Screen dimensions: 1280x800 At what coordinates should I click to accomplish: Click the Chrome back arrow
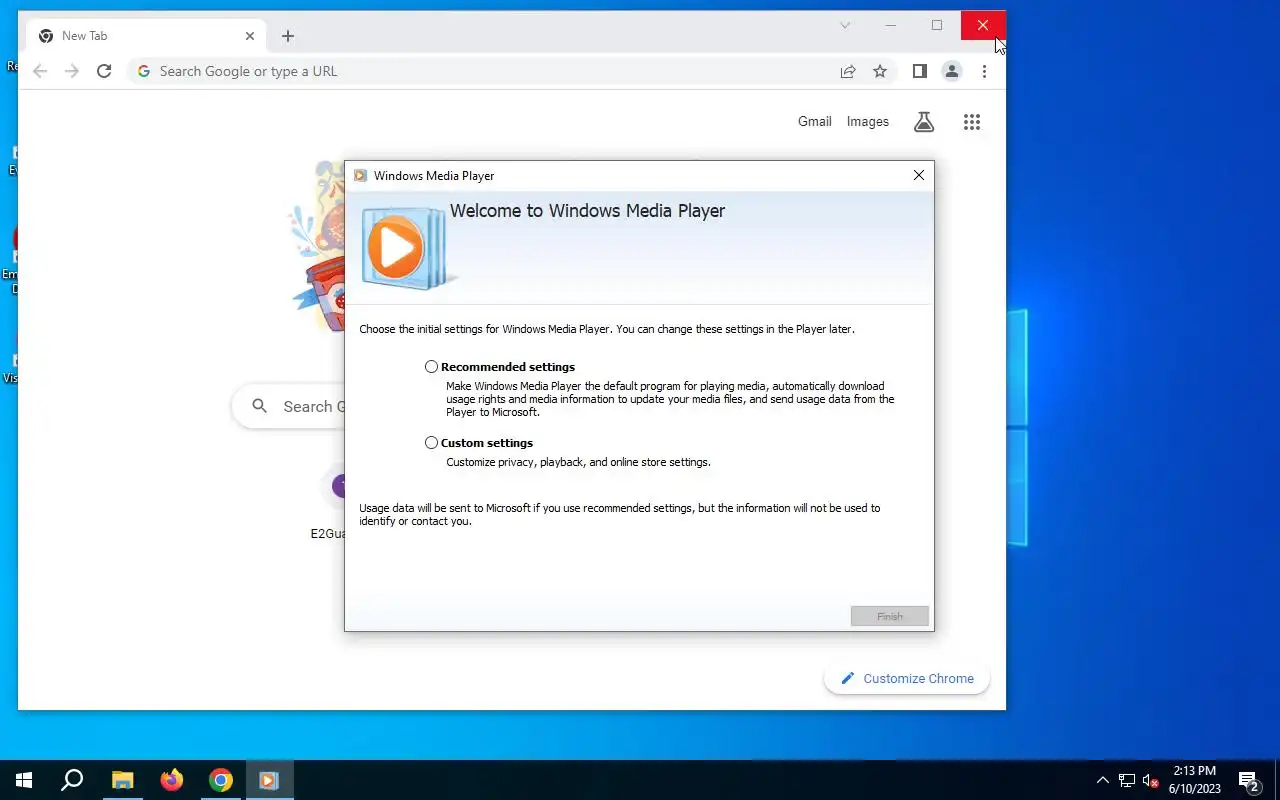click(40, 71)
